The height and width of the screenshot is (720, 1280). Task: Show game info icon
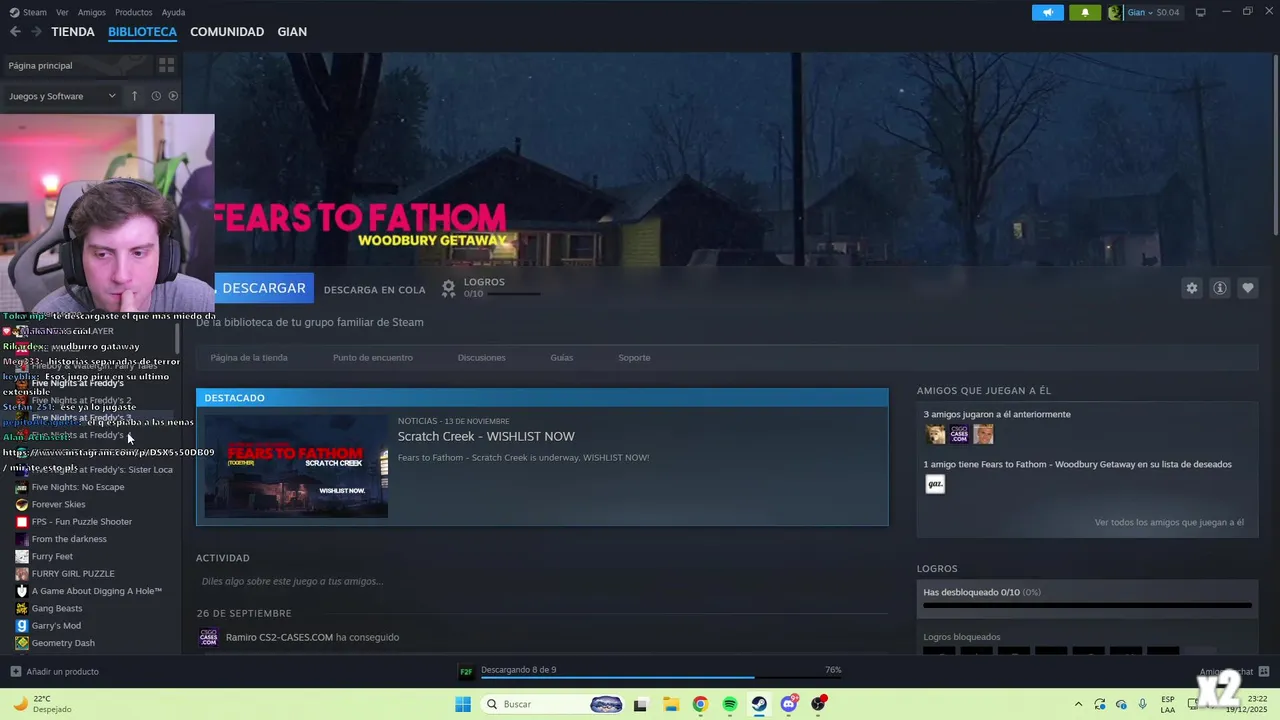point(1220,288)
